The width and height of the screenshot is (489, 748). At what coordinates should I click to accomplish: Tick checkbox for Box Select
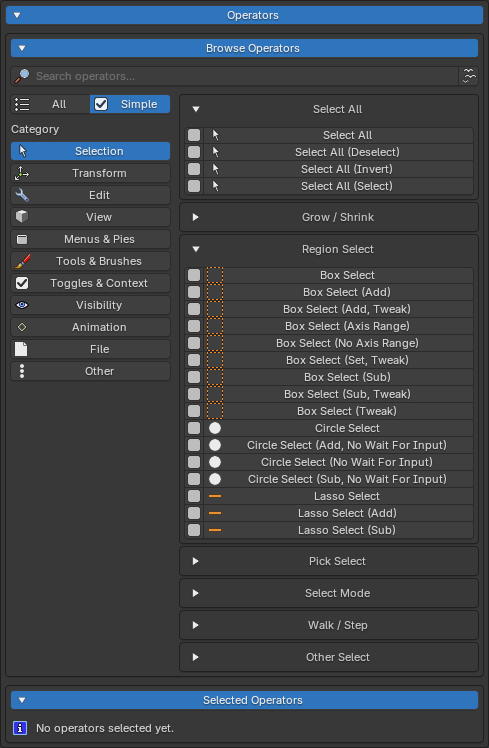pyautogui.click(x=194, y=275)
